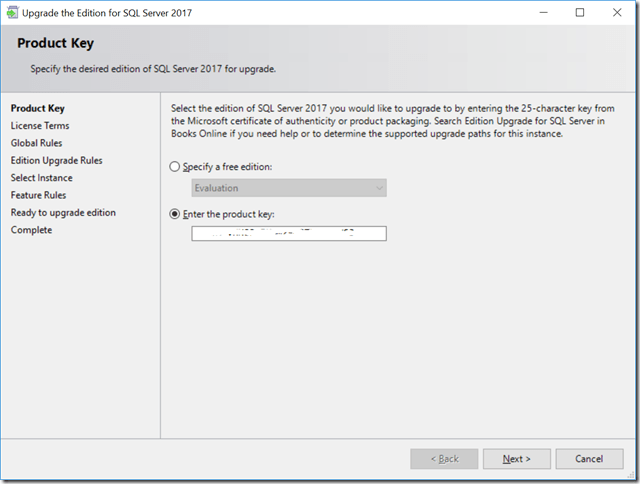
Task: Click the Next button
Action: click(517, 459)
